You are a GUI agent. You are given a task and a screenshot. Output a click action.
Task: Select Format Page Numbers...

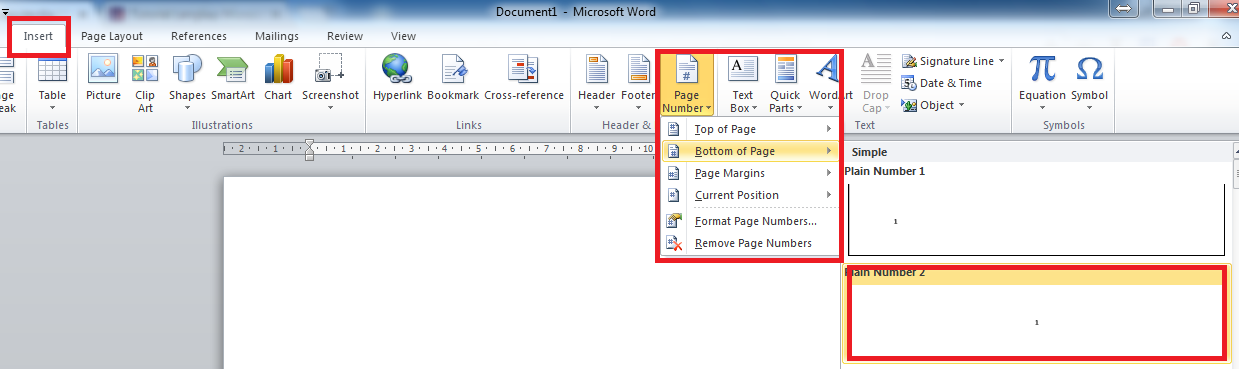click(749, 221)
